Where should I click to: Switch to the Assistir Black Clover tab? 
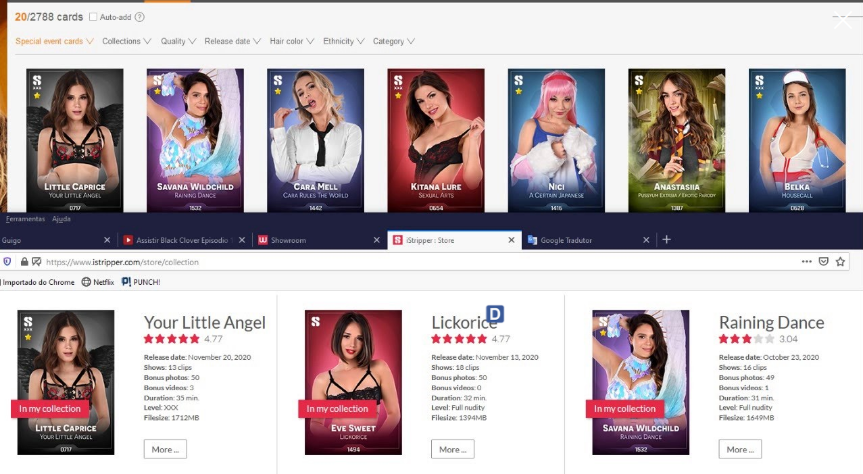[x=183, y=240]
